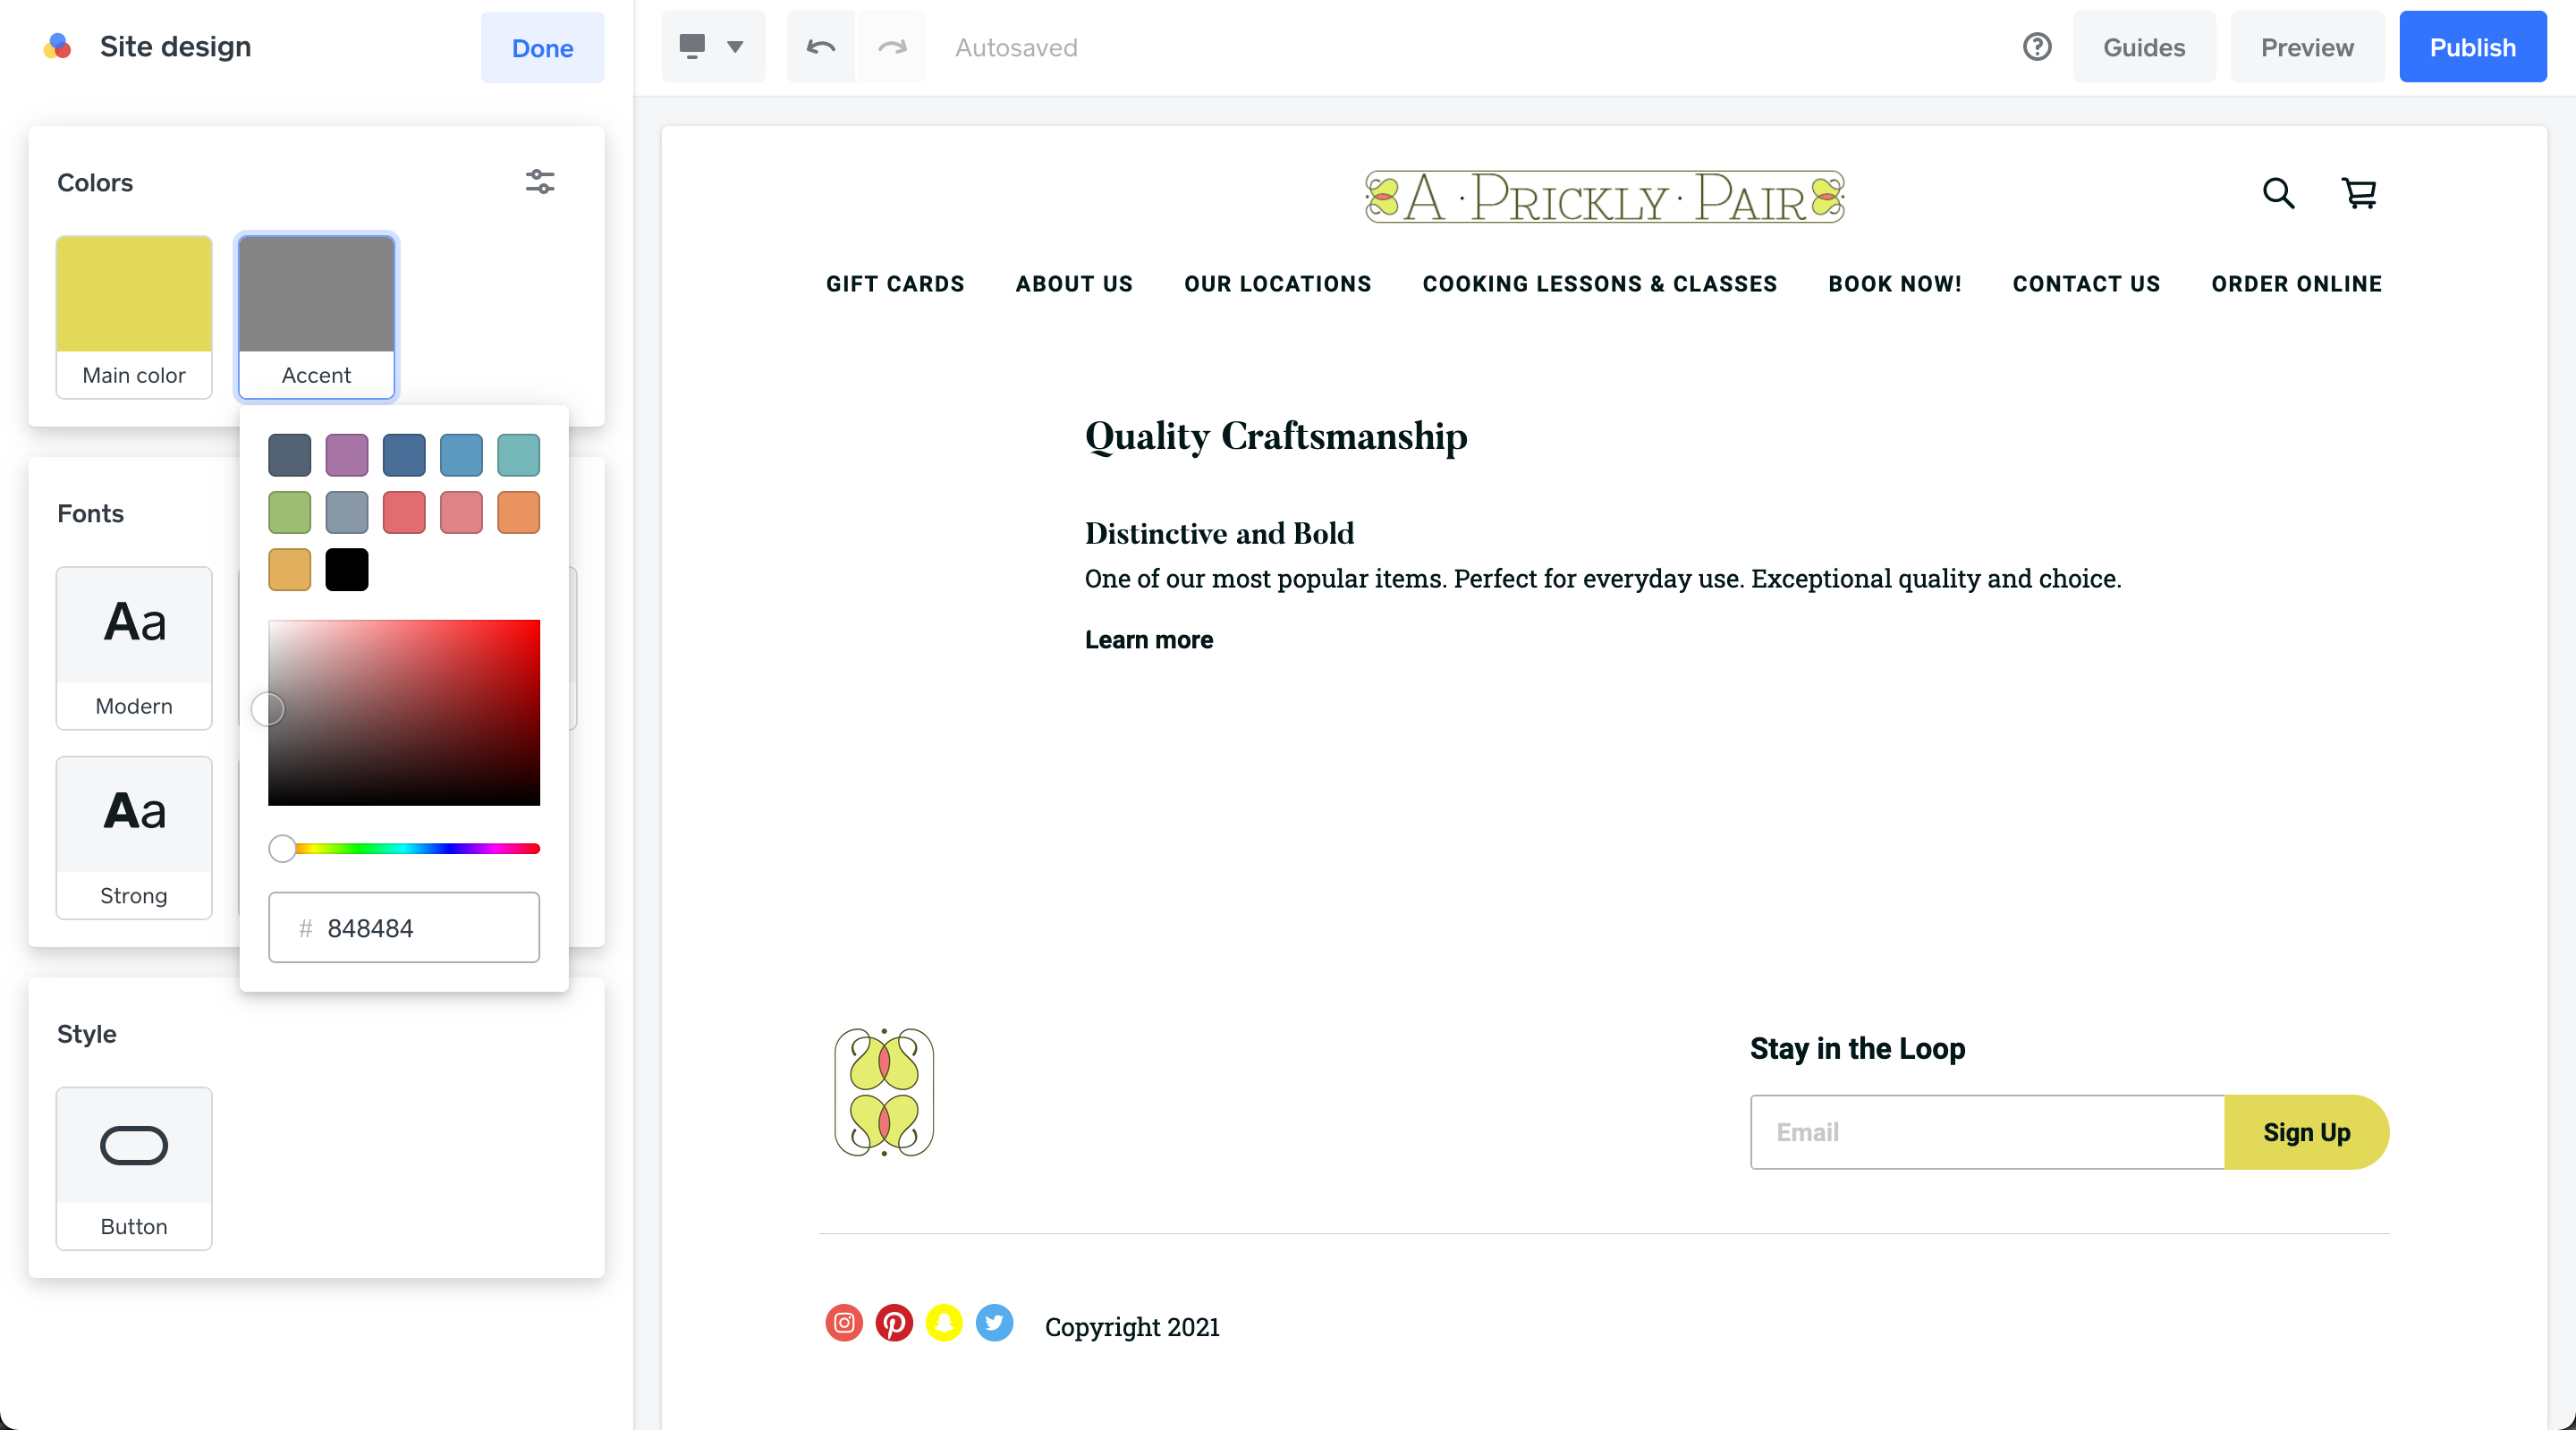Click the Instagram social icon

coord(844,1323)
